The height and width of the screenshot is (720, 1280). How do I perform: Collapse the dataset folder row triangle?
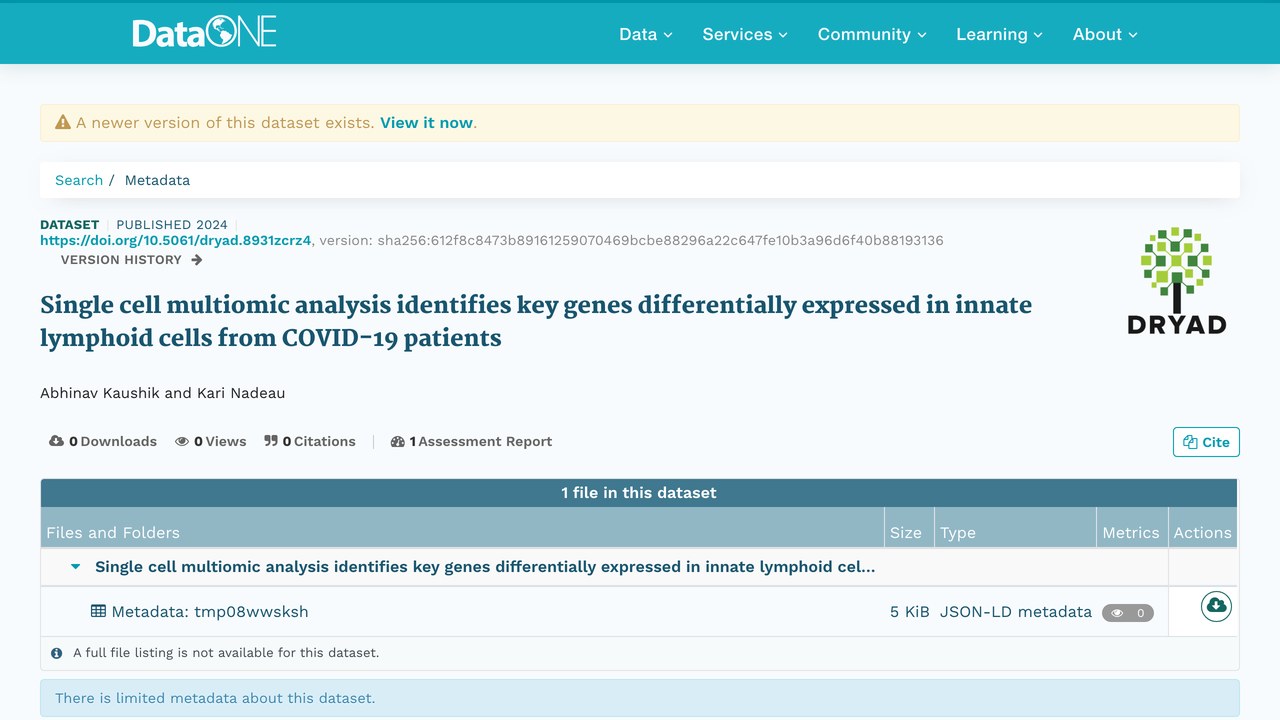pyautogui.click(x=75, y=567)
